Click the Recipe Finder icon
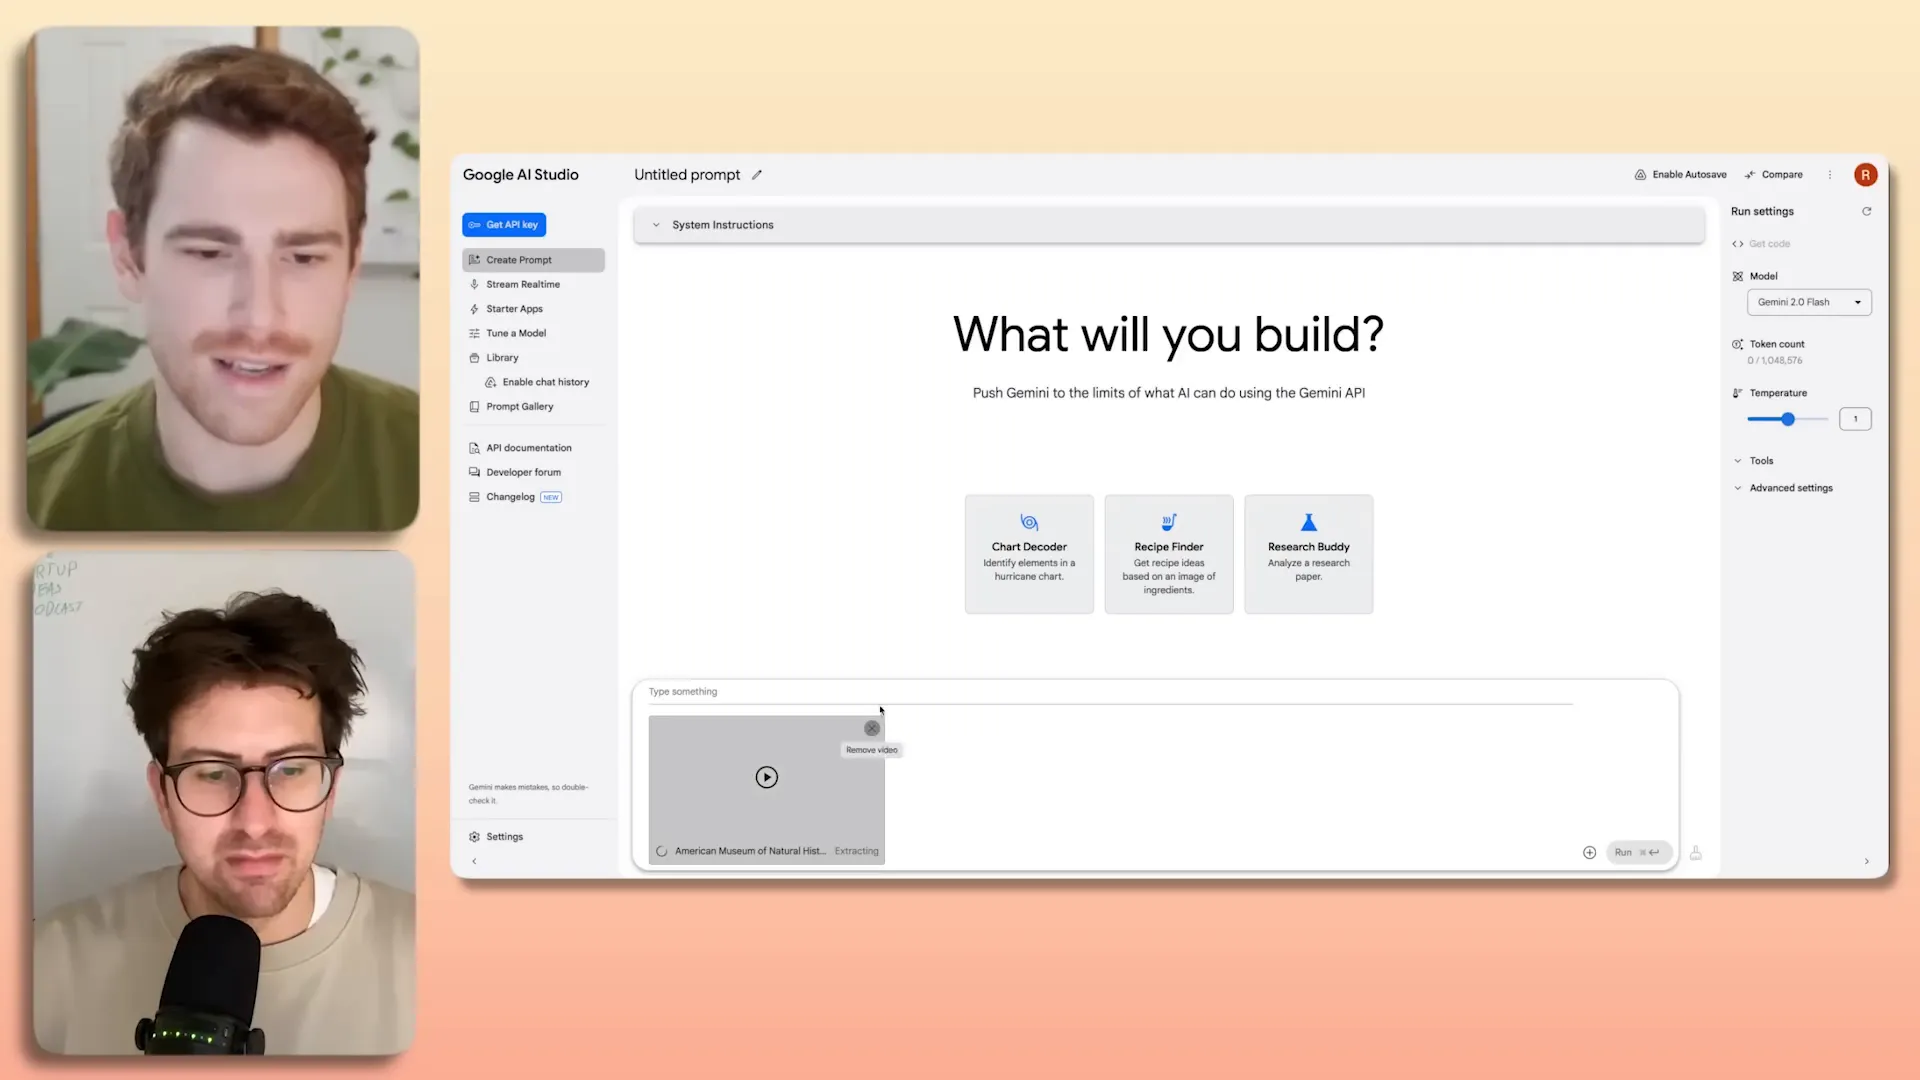Image resolution: width=1920 pixels, height=1080 pixels. 1169,523
